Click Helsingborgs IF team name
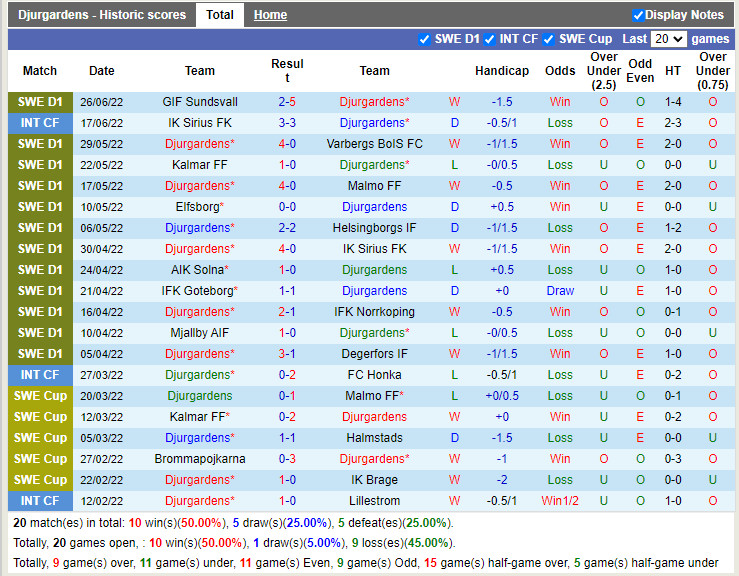This screenshot has width=739, height=576. click(x=374, y=228)
